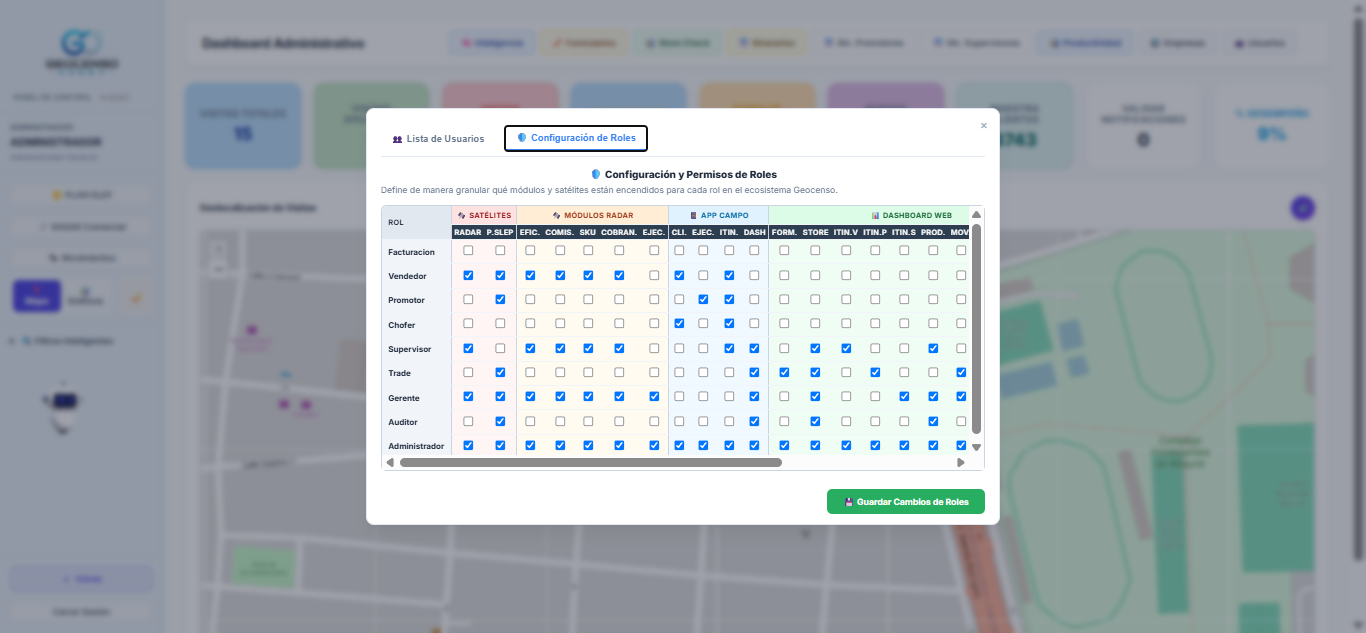The height and width of the screenshot is (633, 1366).
Task: Click up arrow of vertical table scrollbar
Action: pyautogui.click(x=977, y=215)
